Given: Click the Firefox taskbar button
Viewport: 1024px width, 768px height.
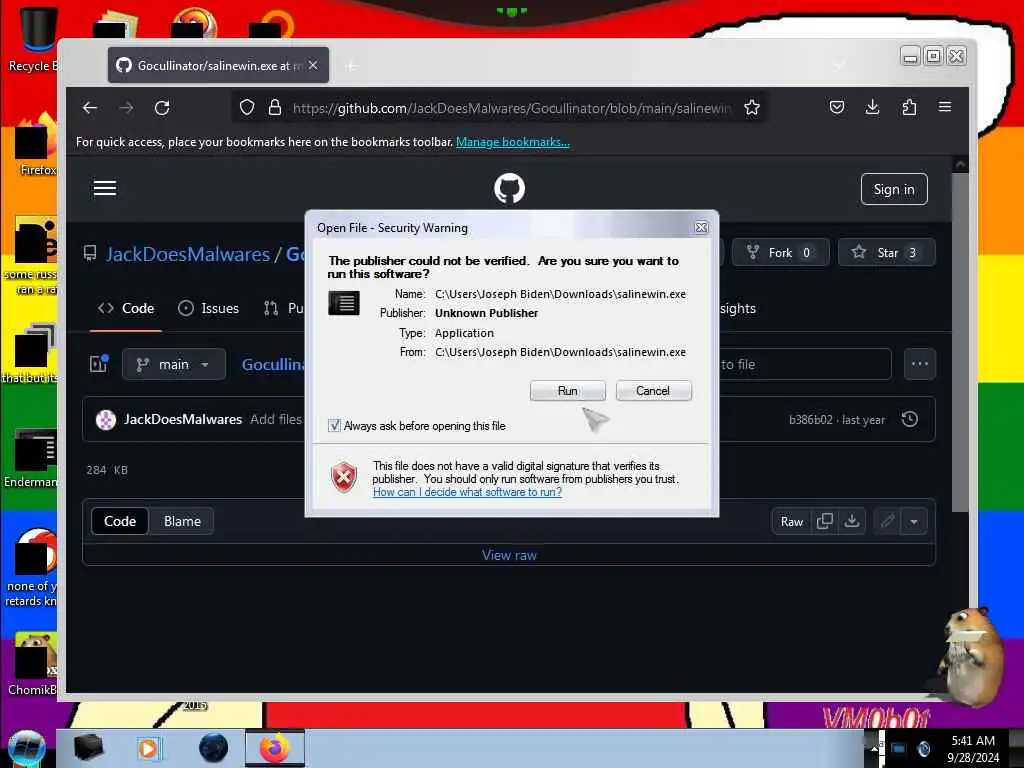Looking at the screenshot, I should [275, 748].
